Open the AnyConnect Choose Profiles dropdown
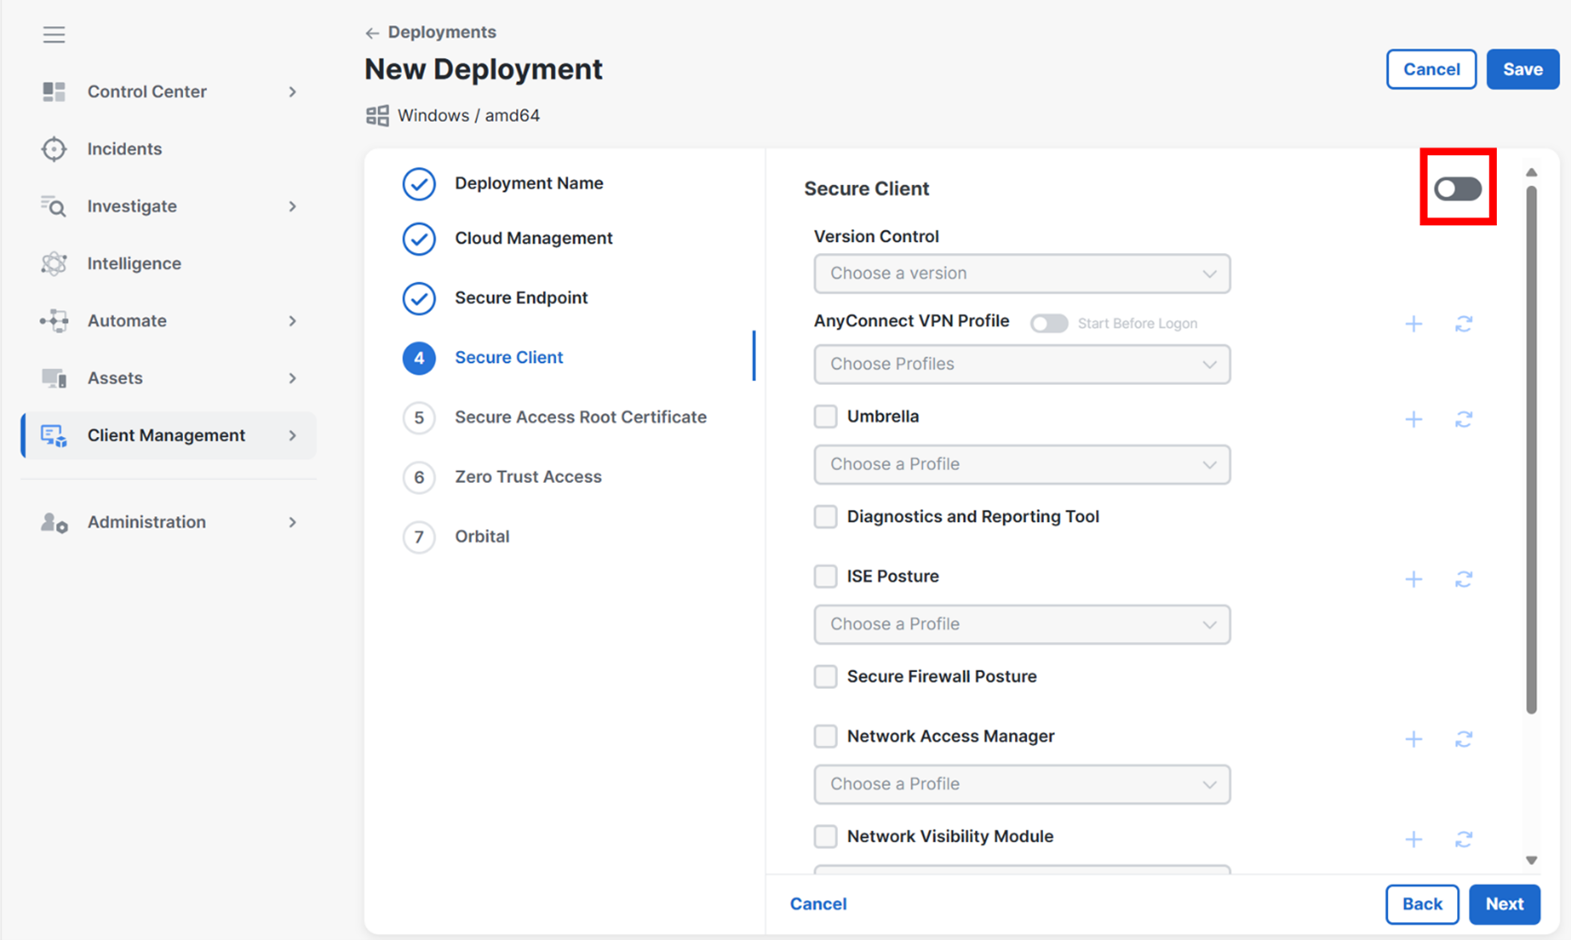The image size is (1571, 940). click(x=1021, y=364)
